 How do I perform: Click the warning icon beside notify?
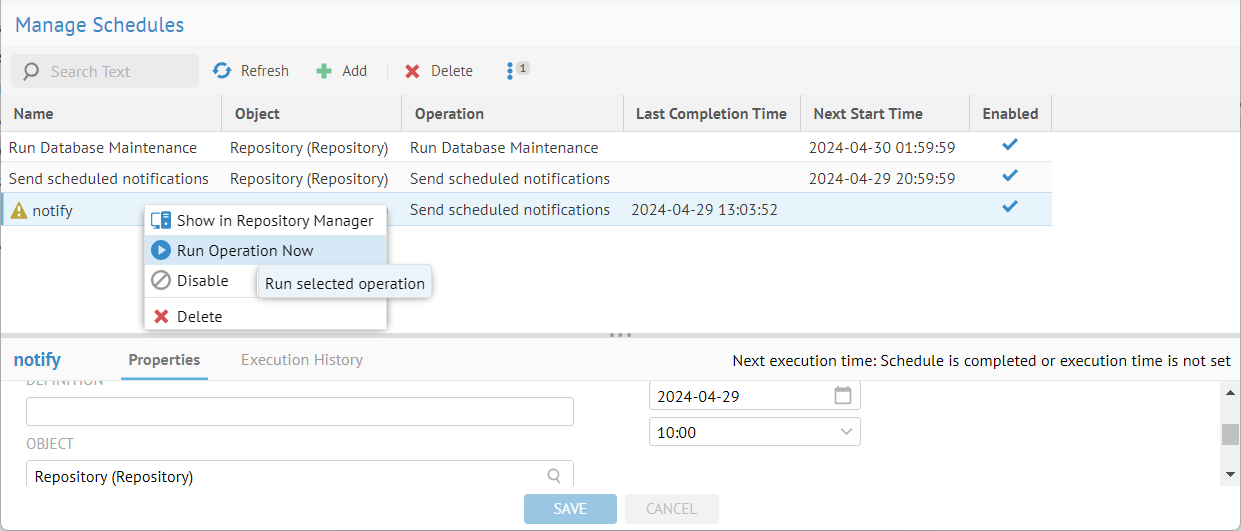pyautogui.click(x=18, y=210)
